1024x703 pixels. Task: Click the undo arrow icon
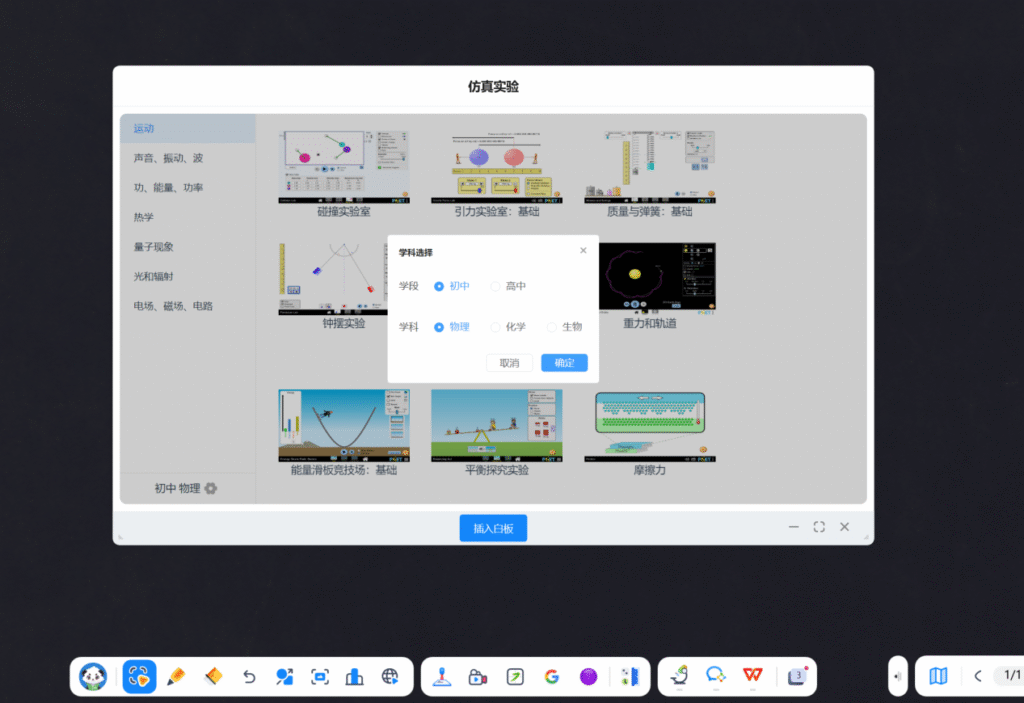point(249,677)
